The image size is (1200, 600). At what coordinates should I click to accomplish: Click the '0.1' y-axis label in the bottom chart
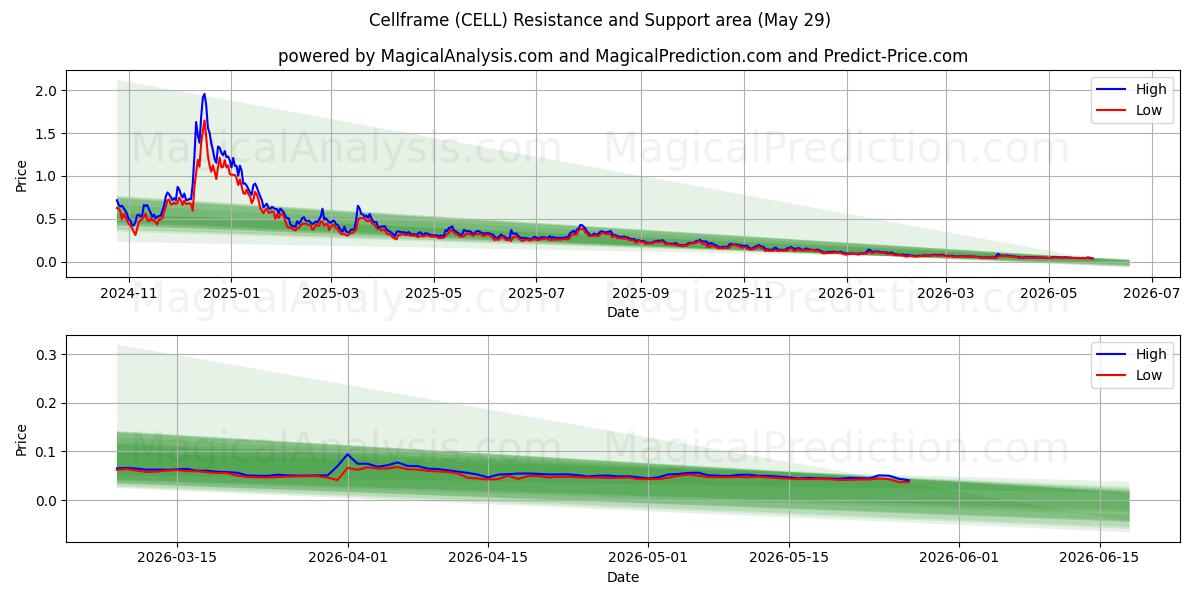point(48,452)
